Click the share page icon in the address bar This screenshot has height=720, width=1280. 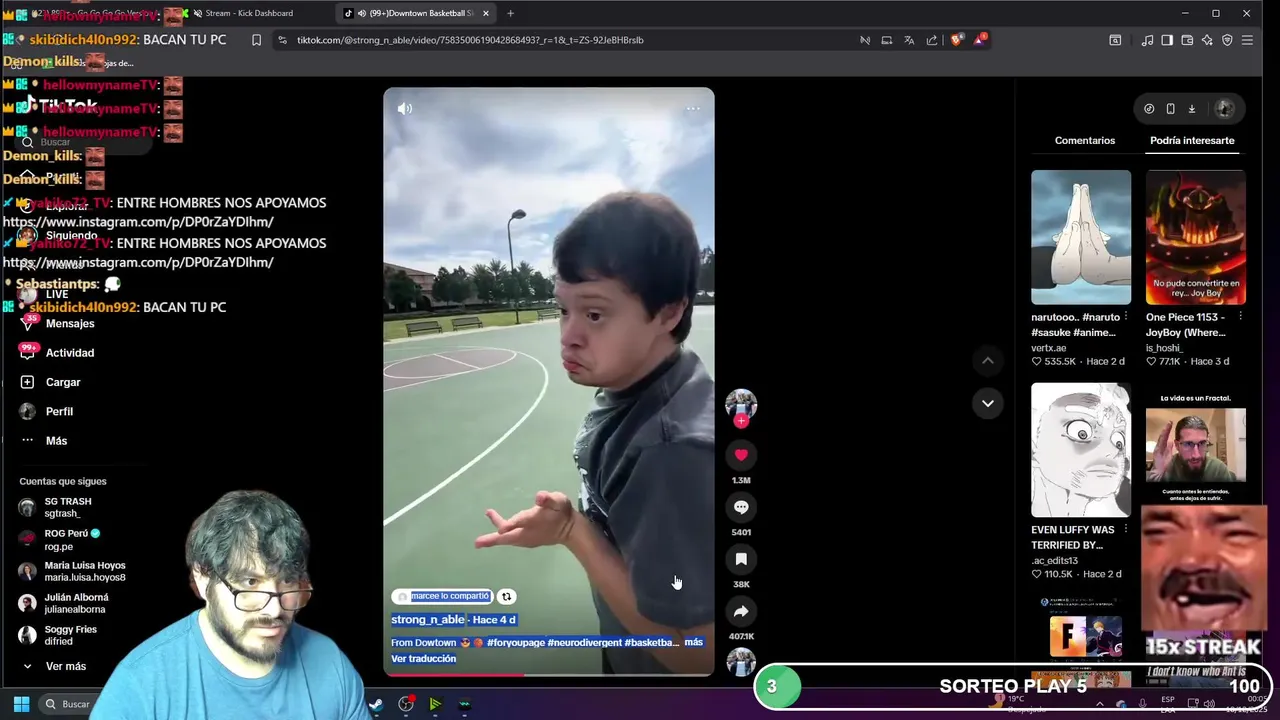[x=932, y=40]
